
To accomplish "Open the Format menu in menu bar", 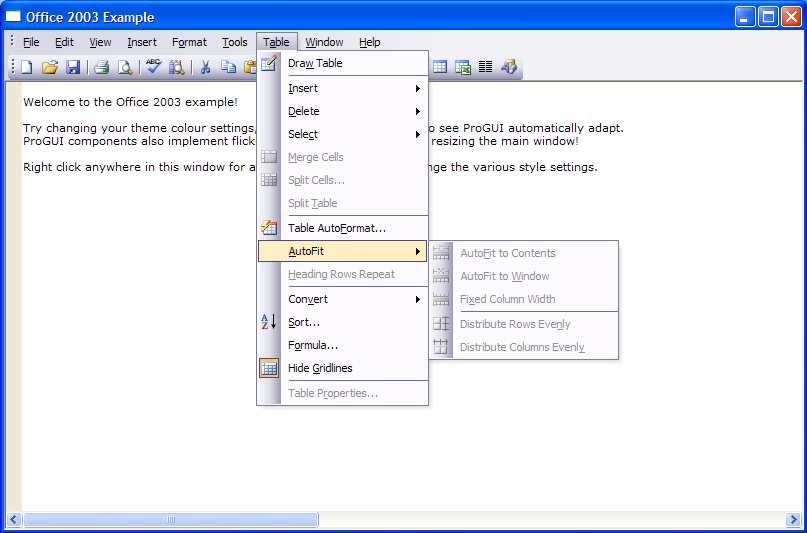I will point(189,42).
